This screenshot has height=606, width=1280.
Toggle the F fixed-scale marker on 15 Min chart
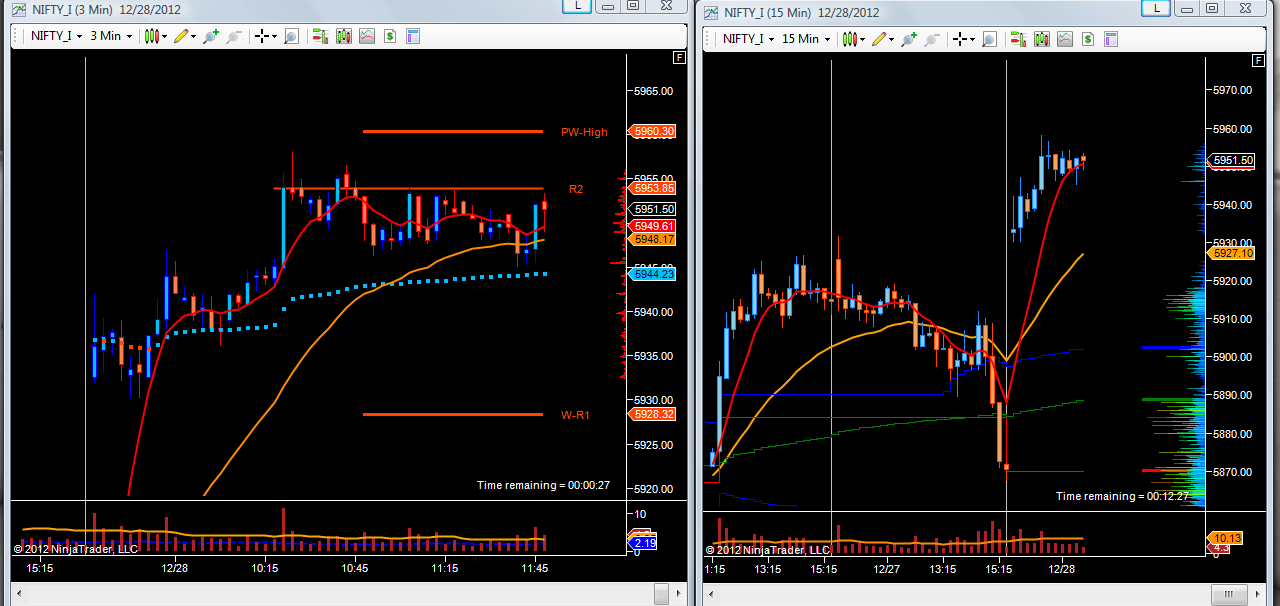[1258, 61]
